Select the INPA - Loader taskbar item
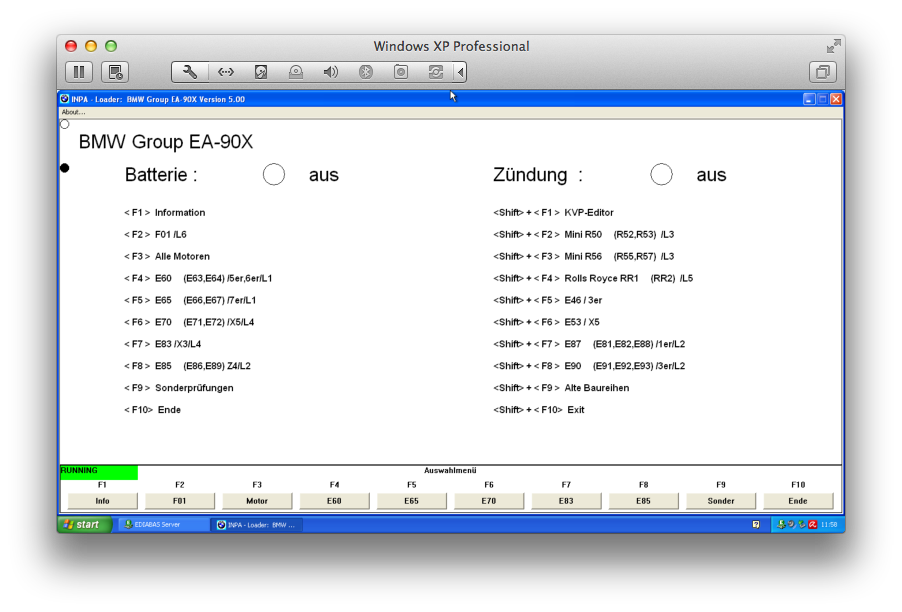Screen dimensions: 902x612 (258, 525)
